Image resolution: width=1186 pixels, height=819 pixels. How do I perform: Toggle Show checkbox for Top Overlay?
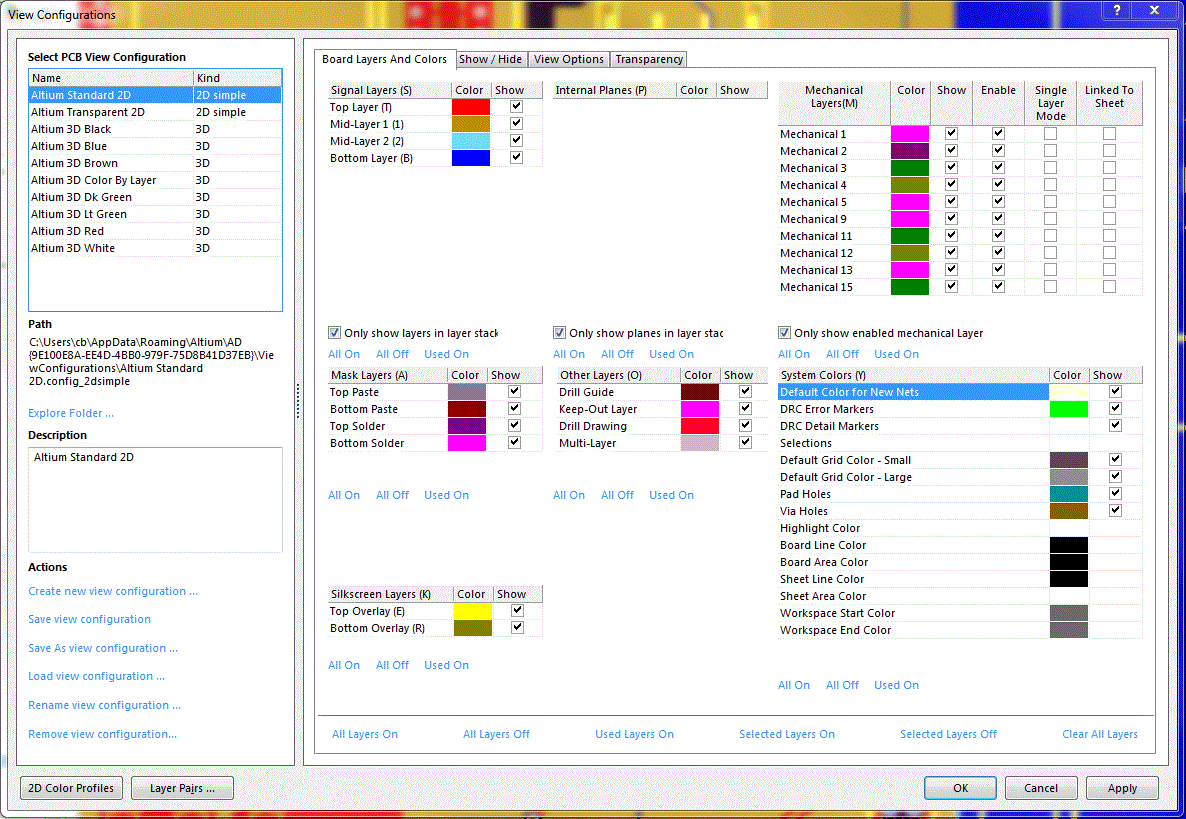(517, 610)
